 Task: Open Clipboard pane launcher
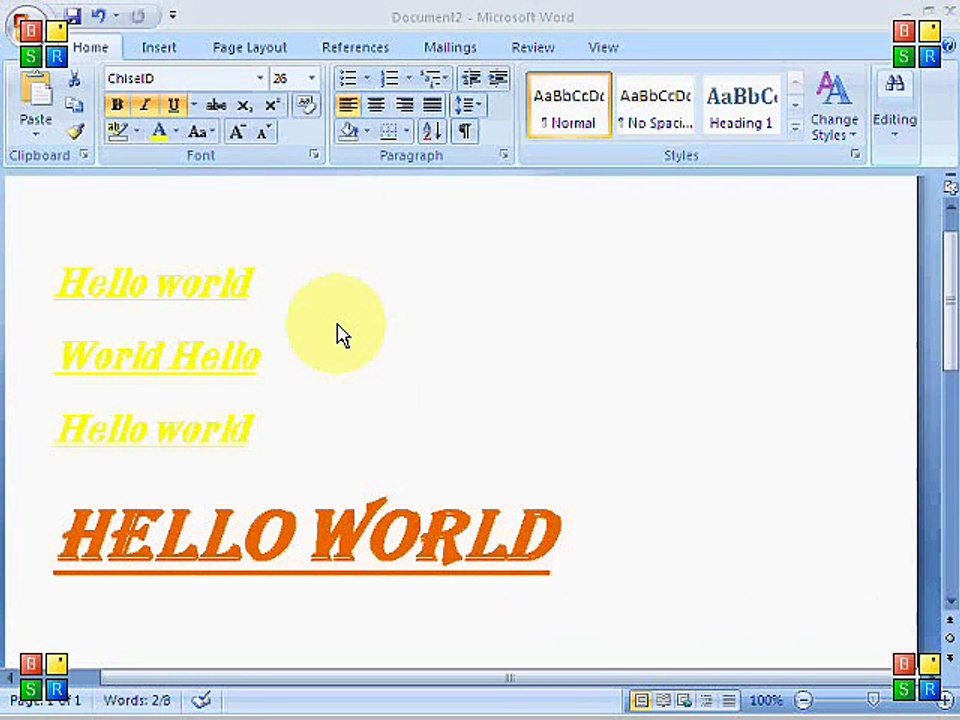point(84,155)
